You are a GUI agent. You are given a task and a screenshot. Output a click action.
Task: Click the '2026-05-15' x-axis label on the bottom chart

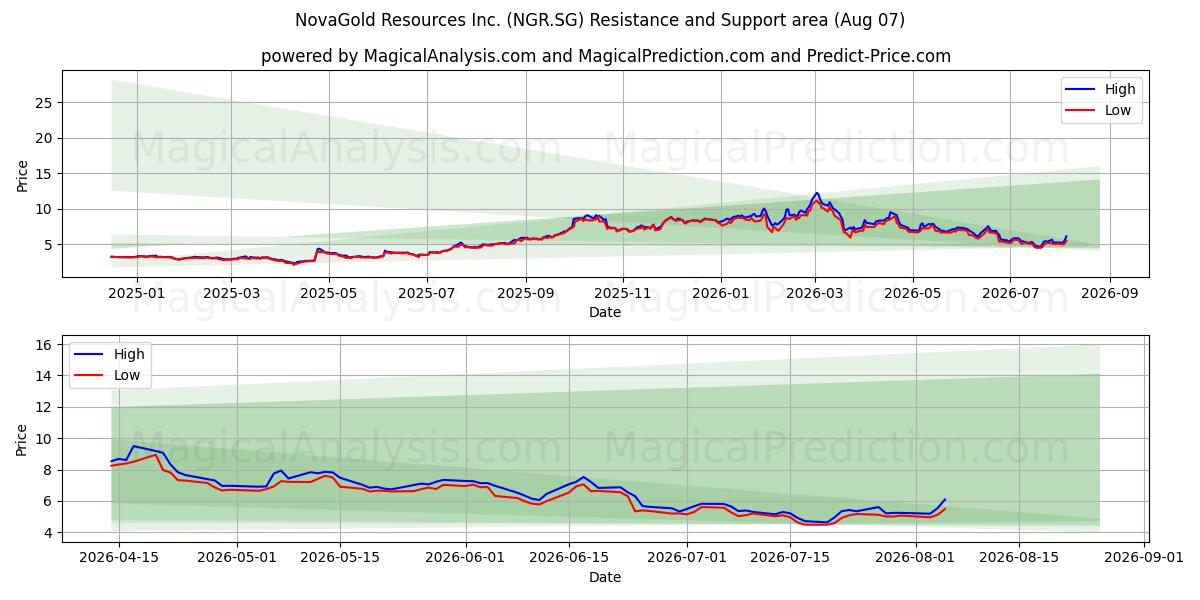(341, 558)
